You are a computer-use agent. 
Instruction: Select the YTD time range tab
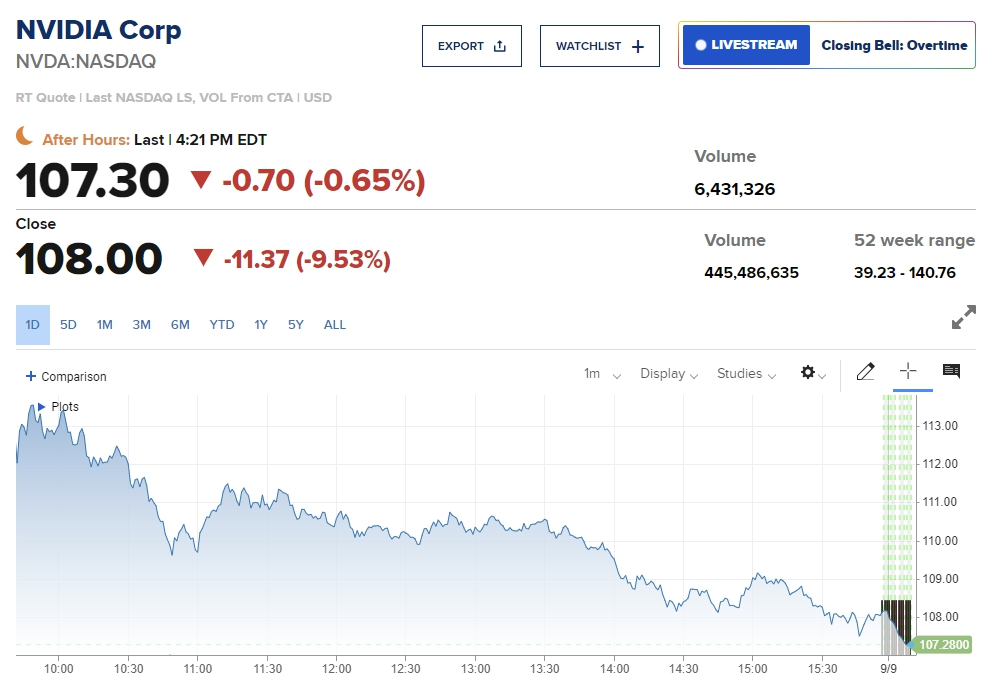(x=222, y=325)
